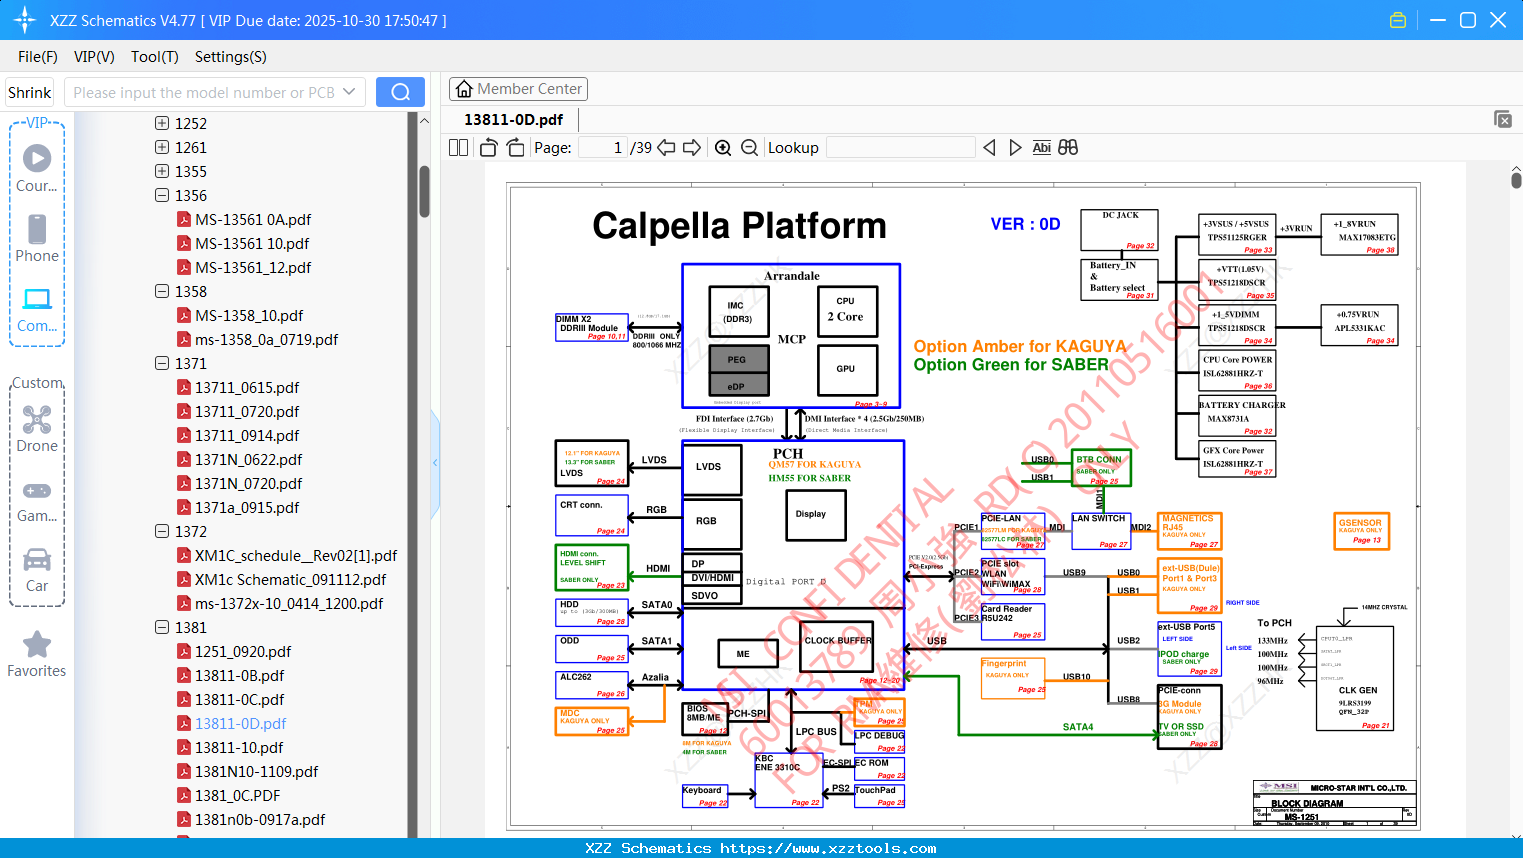
Task: Open the Car category in sidebar
Action: coord(37,569)
